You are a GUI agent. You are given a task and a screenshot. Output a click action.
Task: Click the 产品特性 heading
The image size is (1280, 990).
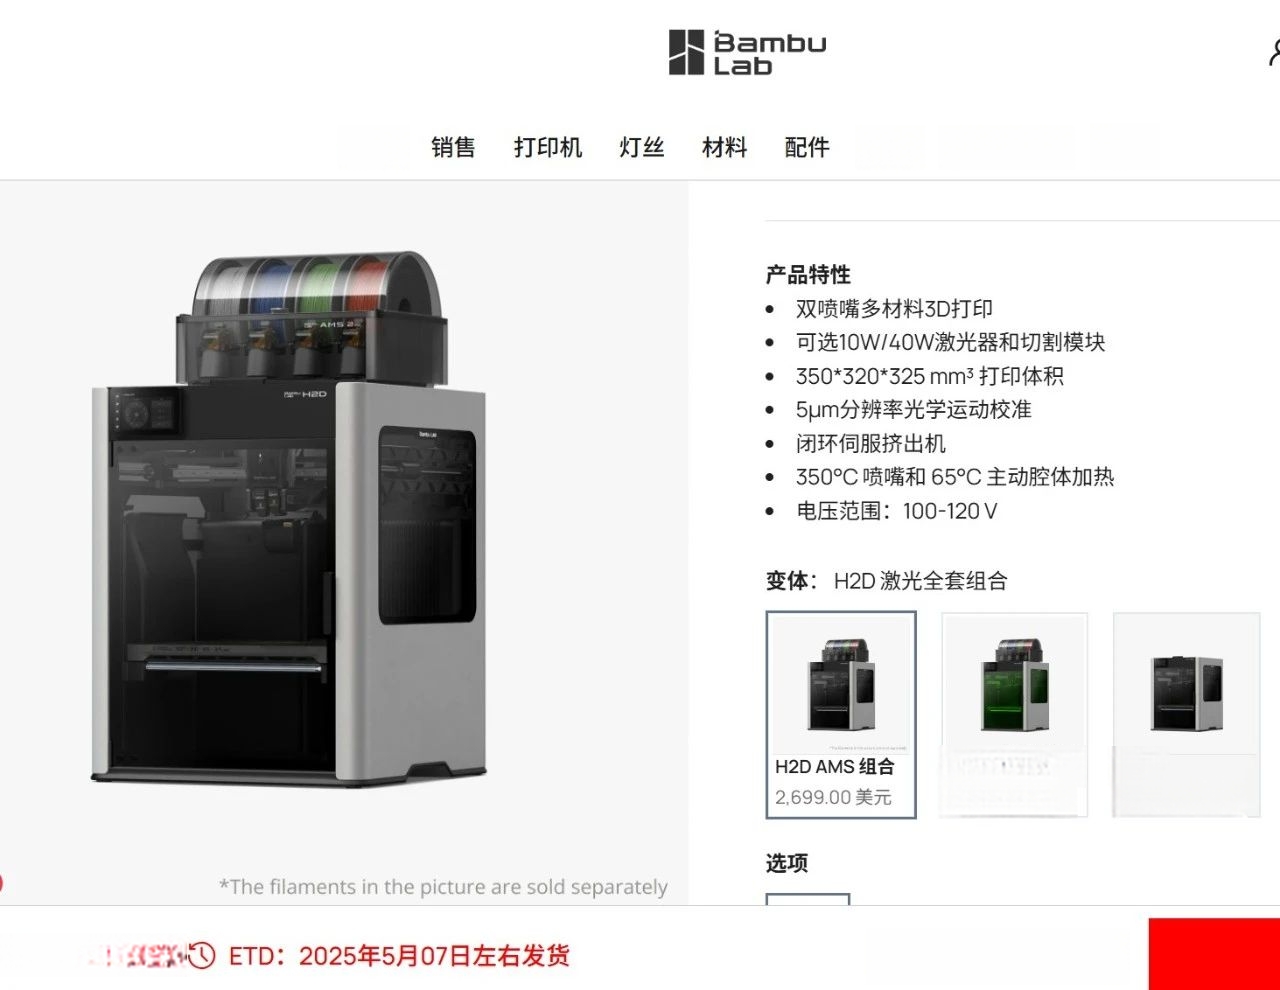pyautogui.click(x=808, y=274)
